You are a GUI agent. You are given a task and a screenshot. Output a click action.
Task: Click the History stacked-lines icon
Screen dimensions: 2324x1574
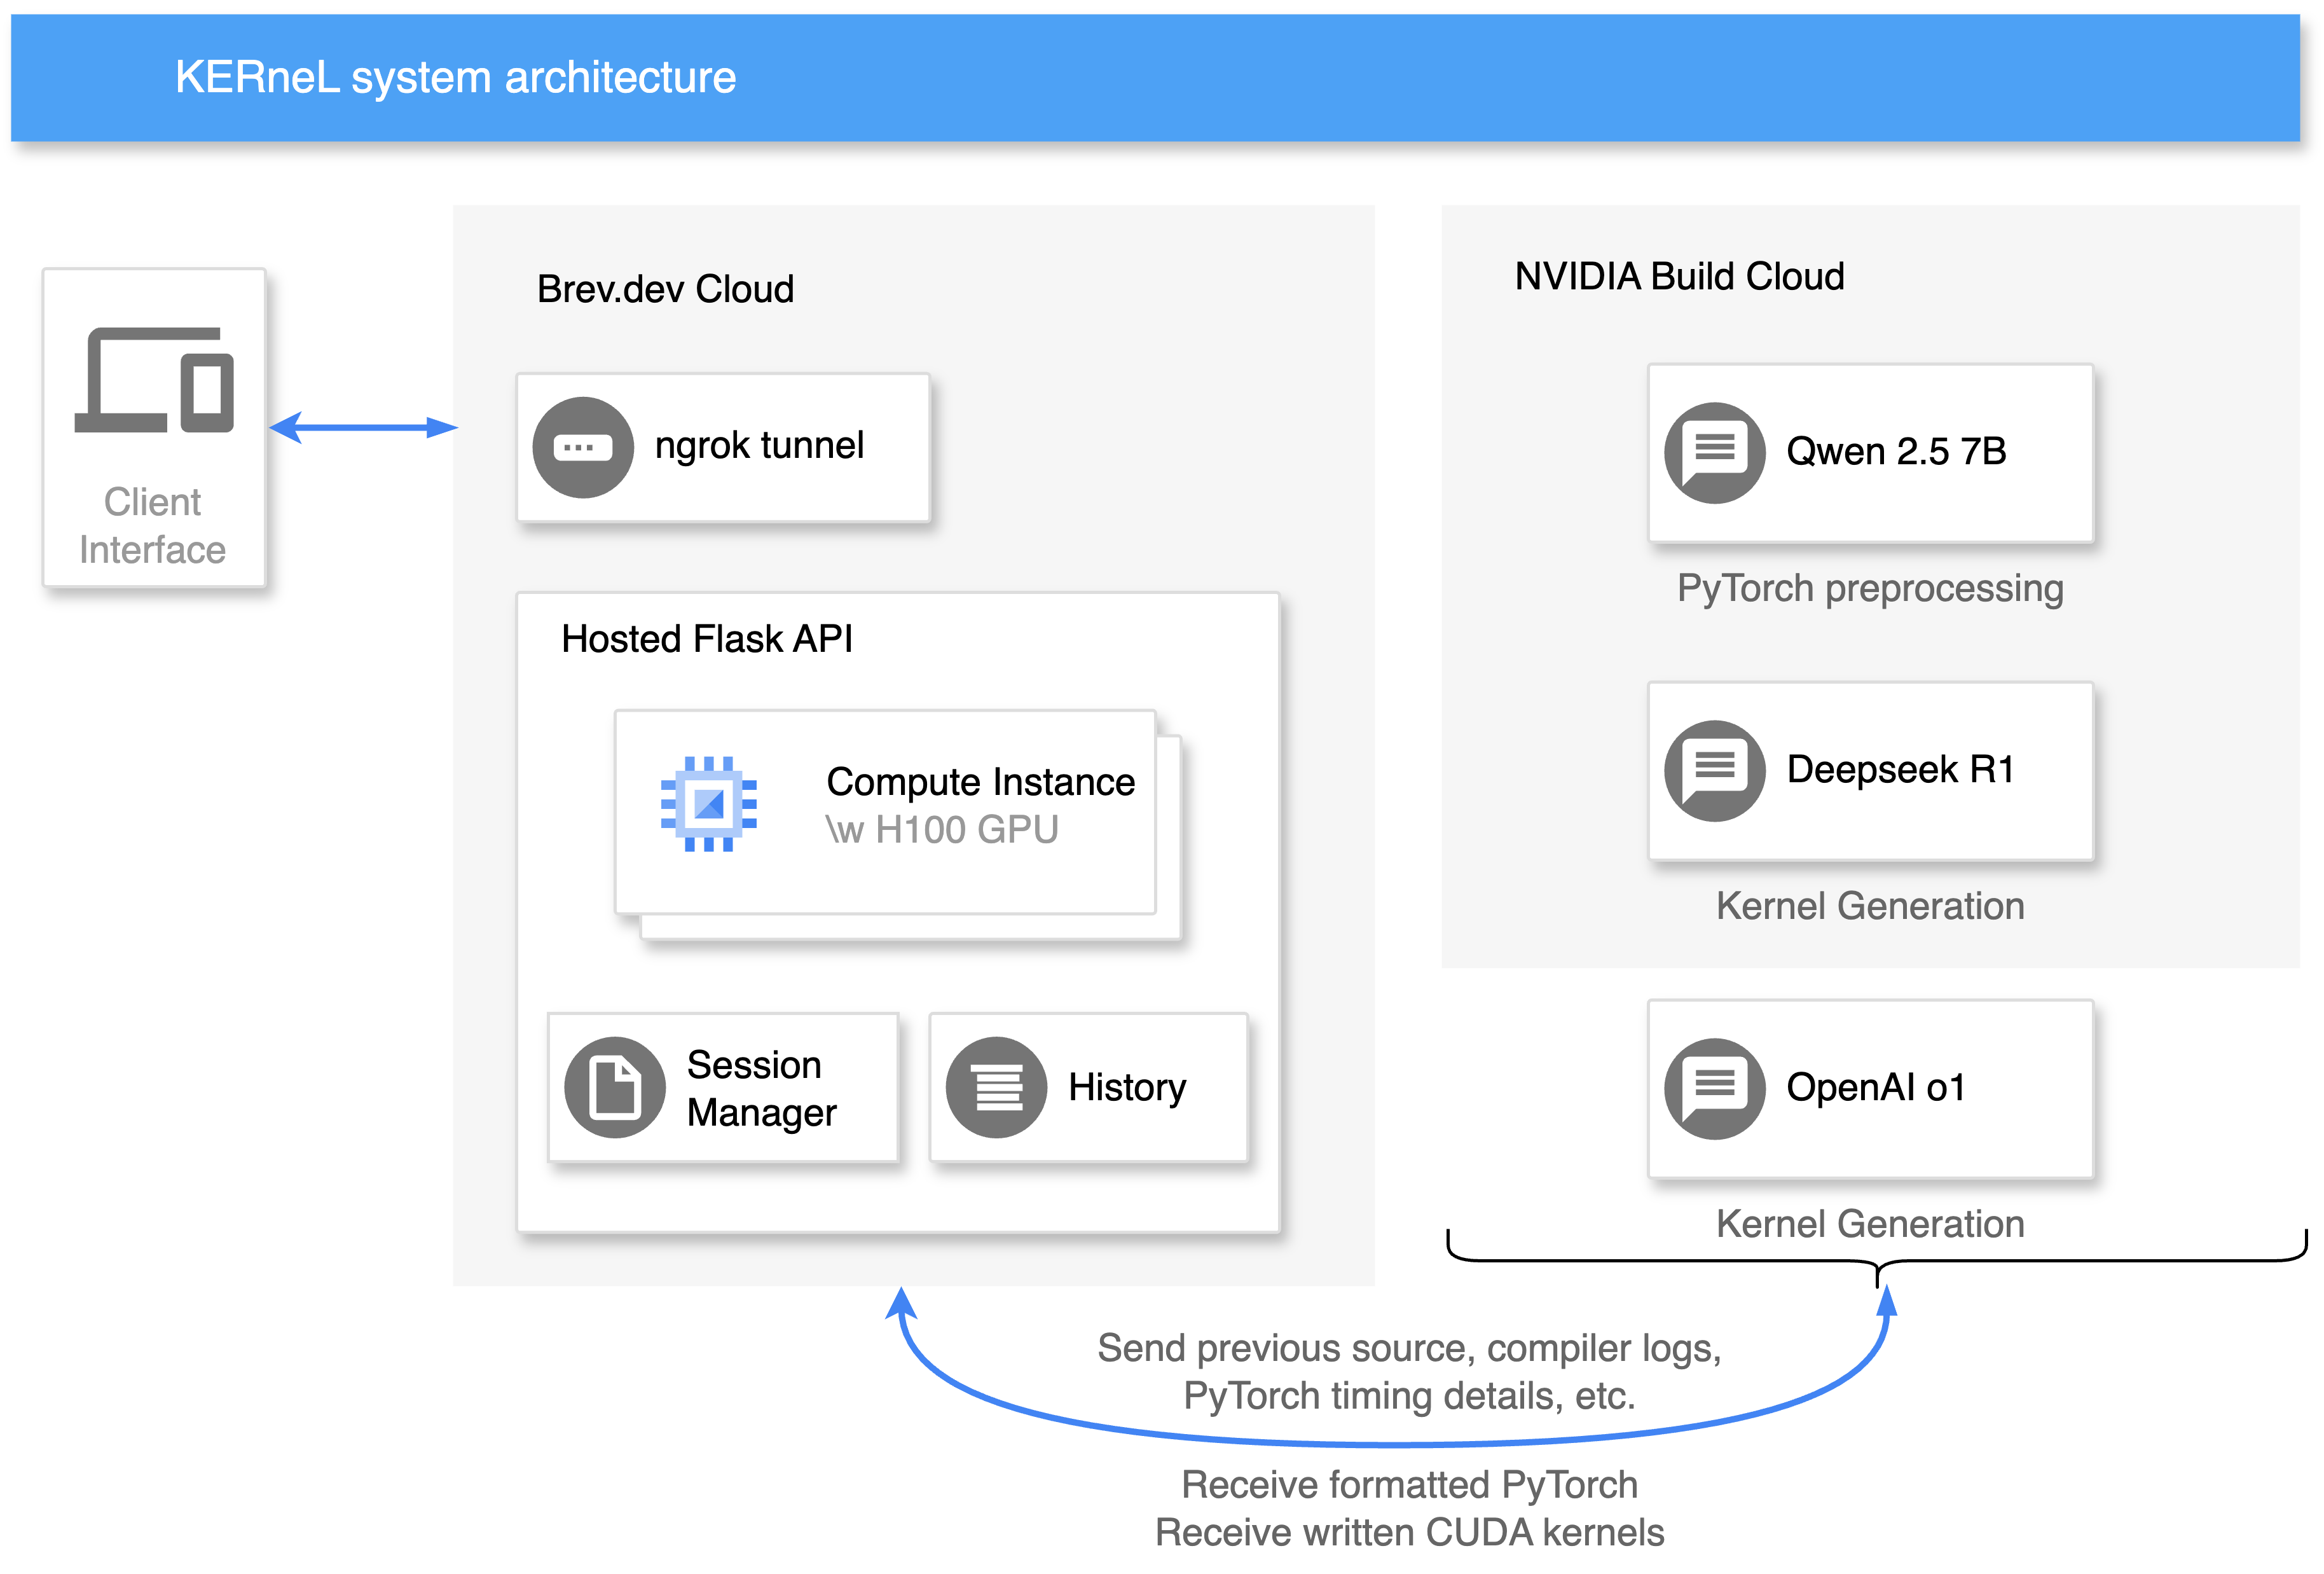996,1087
